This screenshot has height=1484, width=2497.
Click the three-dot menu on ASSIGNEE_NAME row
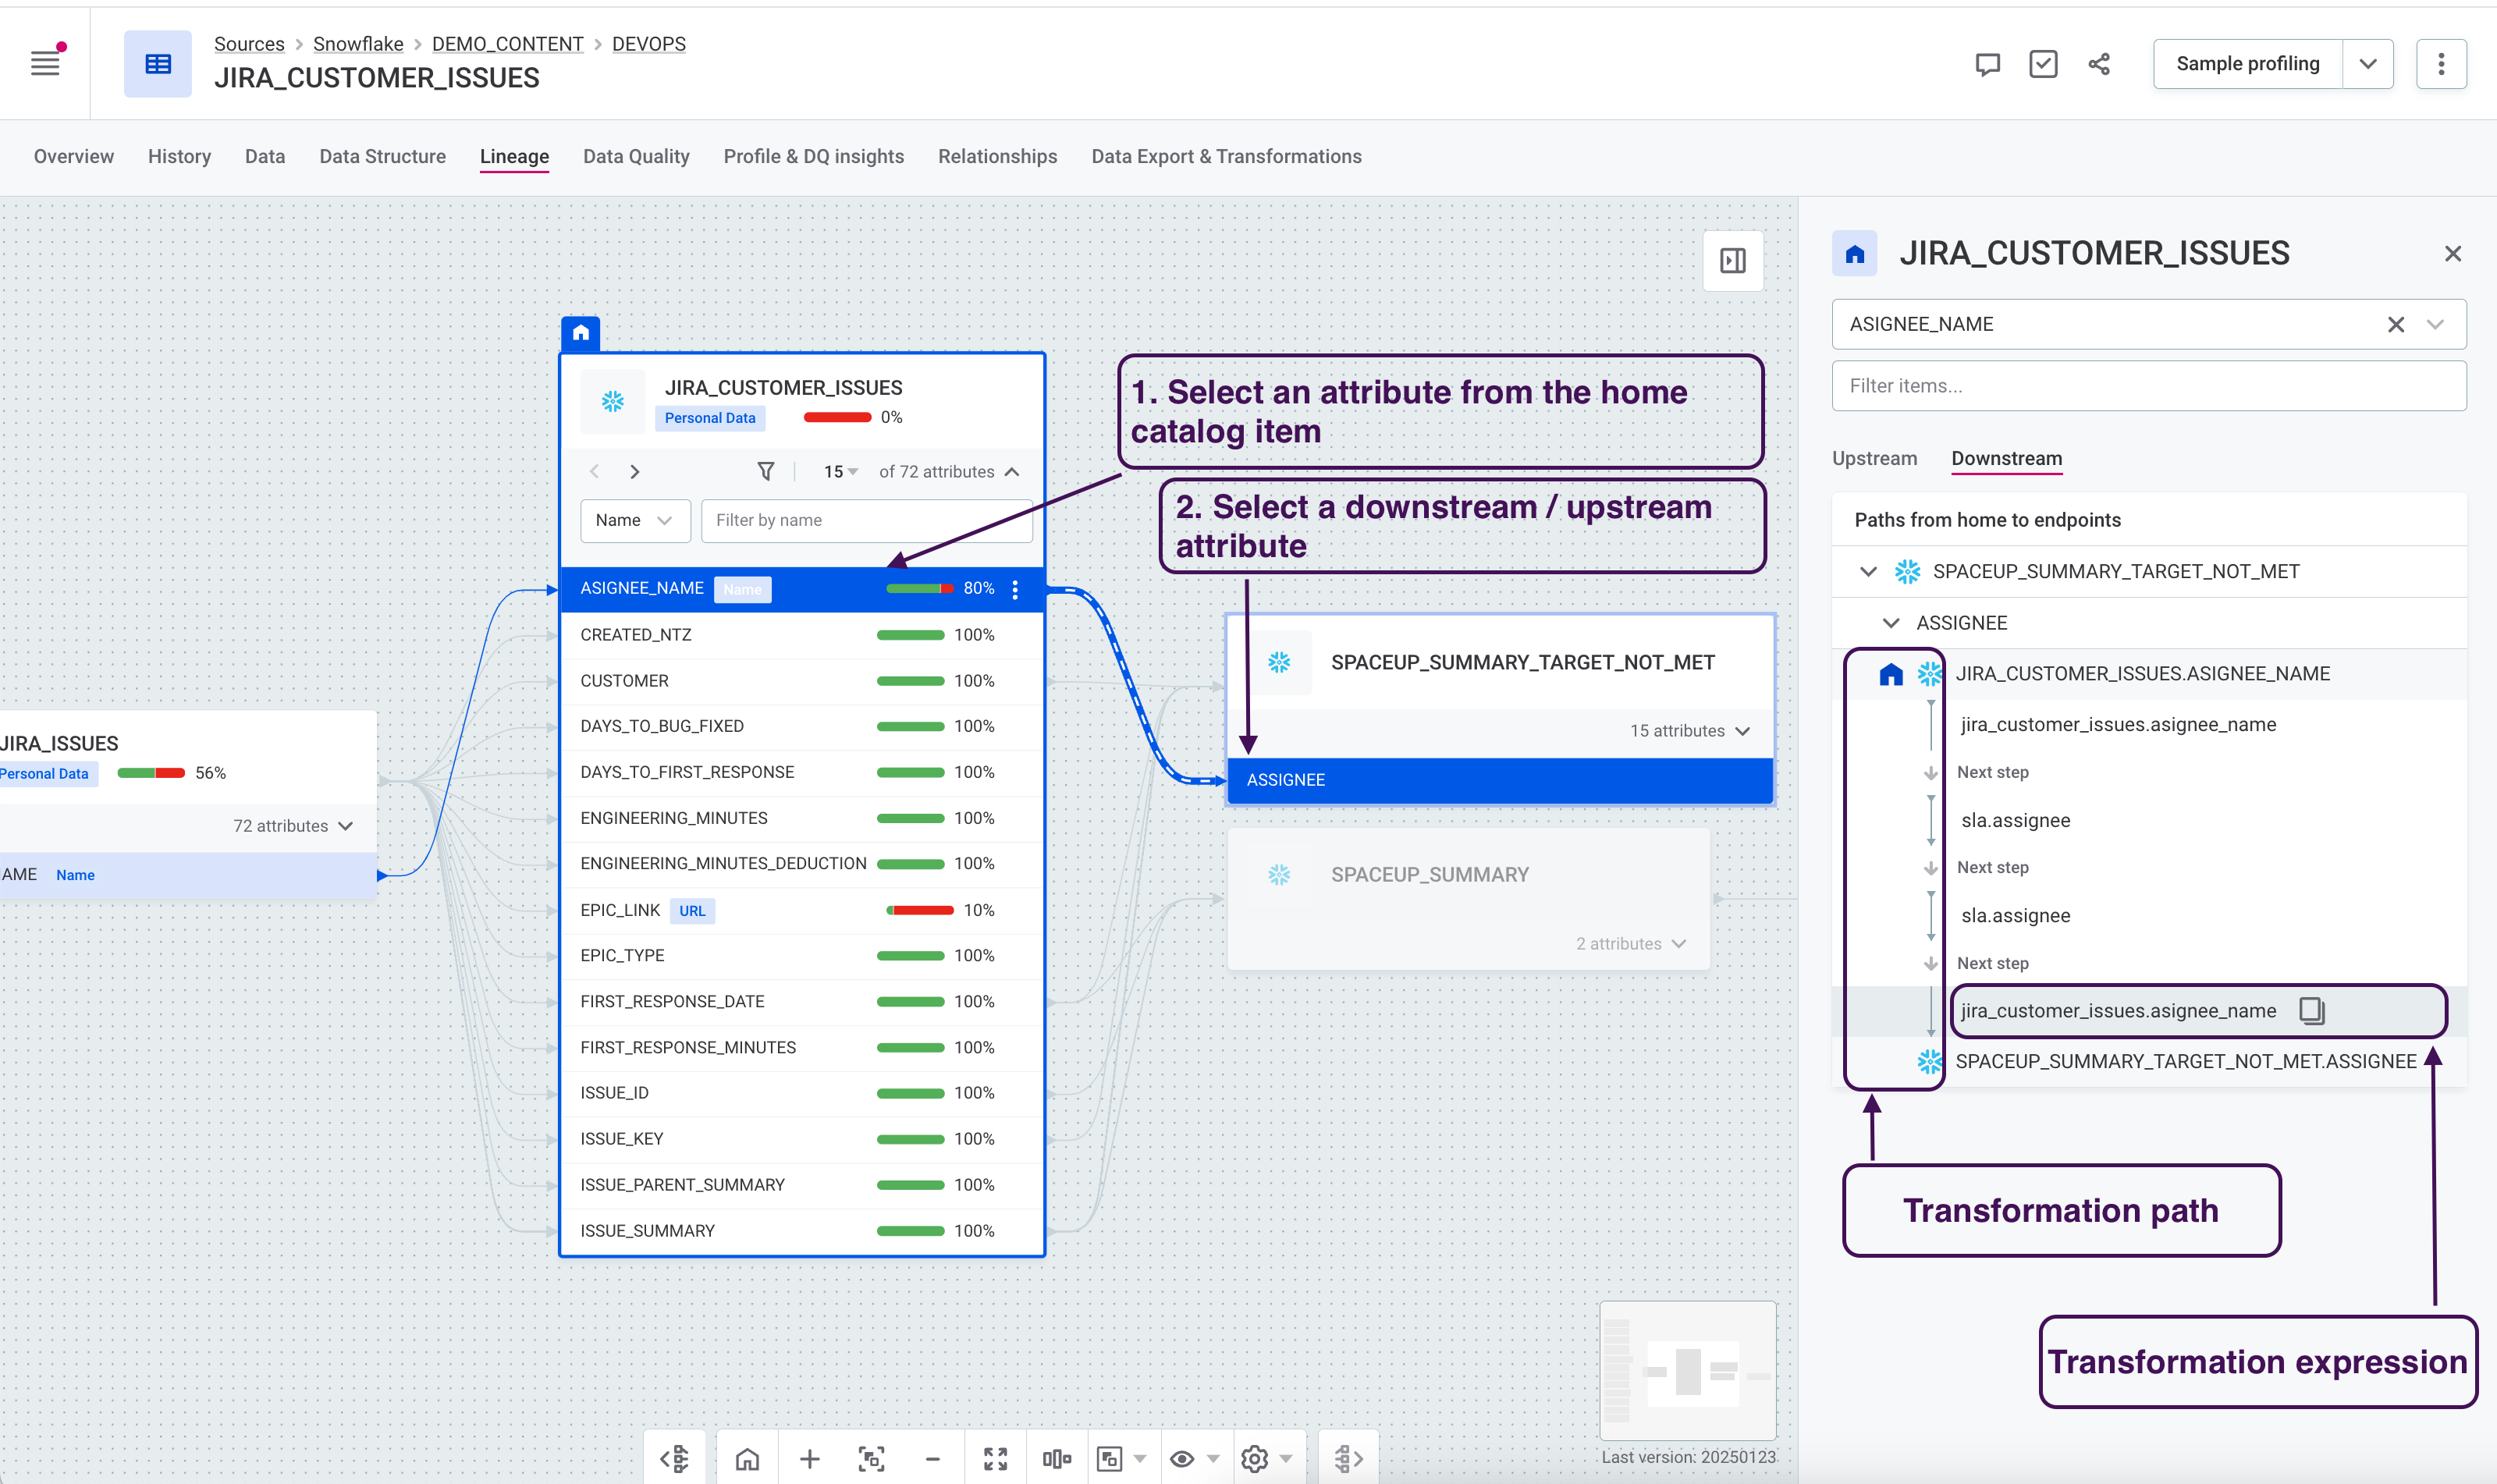point(1018,588)
